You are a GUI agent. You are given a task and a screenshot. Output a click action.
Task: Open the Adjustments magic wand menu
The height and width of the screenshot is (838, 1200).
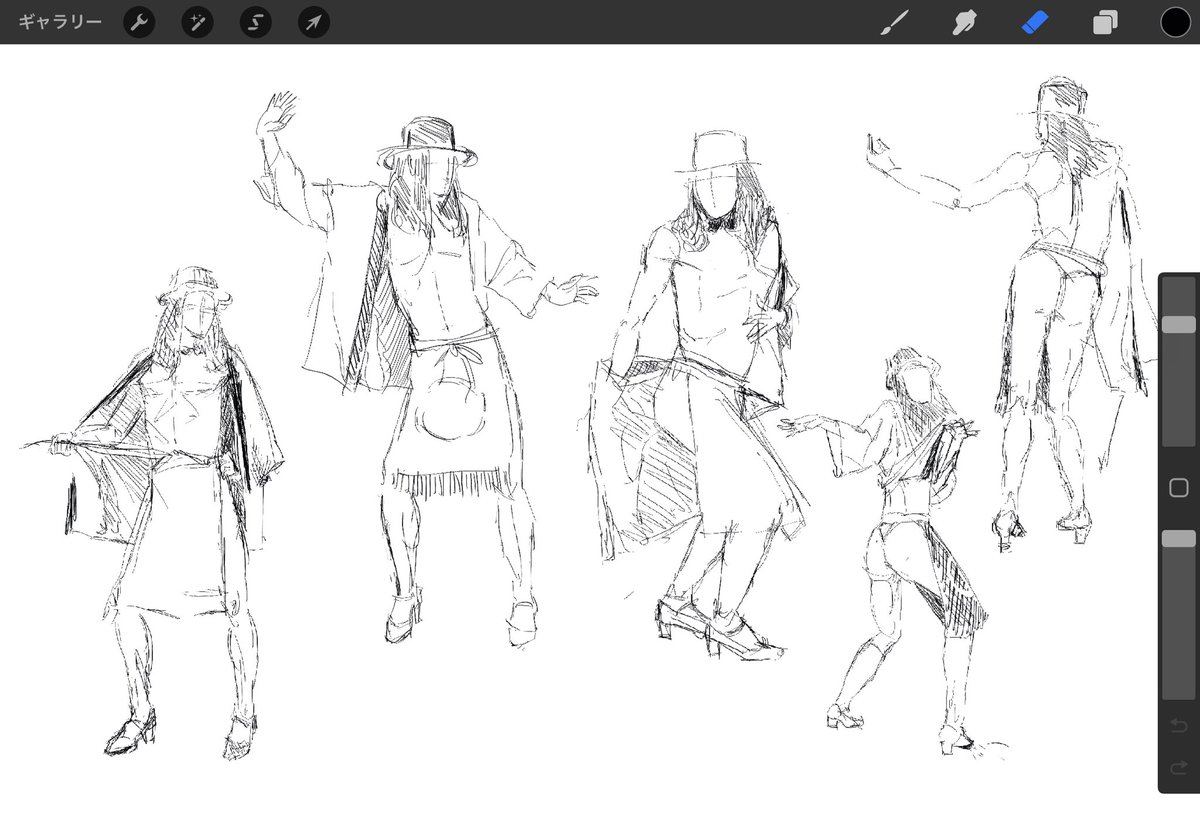pyautogui.click(x=197, y=22)
